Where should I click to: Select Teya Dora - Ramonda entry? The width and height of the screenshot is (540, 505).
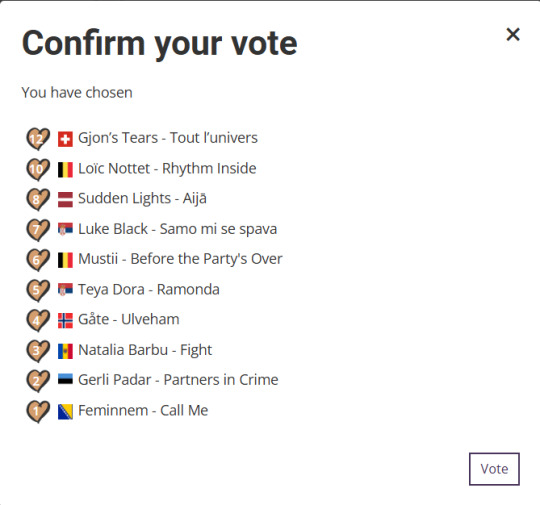[x=149, y=290]
